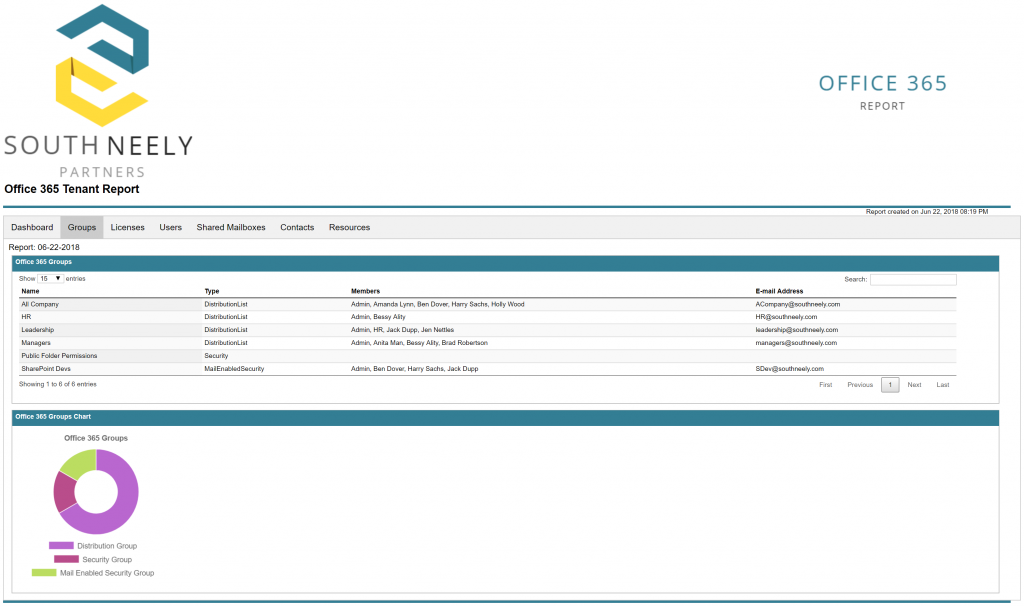The image size is (1024, 607).
Task: Open the Dashboard tab
Action: (x=32, y=227)
